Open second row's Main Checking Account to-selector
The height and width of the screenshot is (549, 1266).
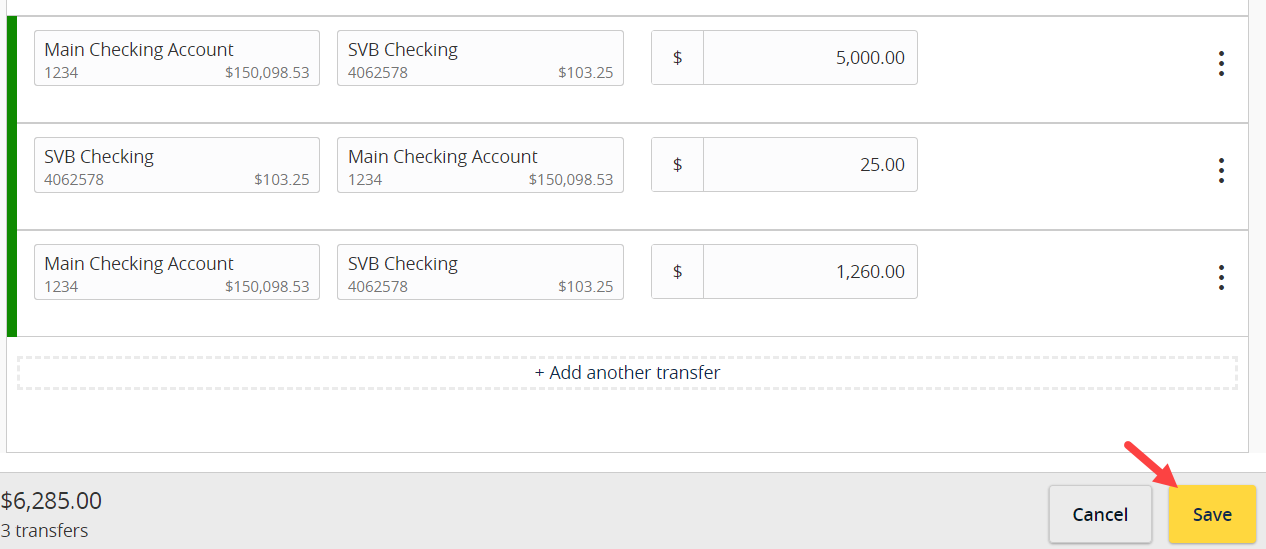pos(480,165)
